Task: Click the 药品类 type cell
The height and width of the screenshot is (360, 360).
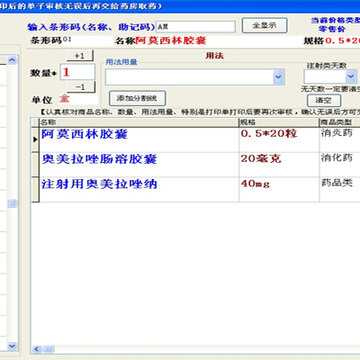Action: [x=340, y=189]
